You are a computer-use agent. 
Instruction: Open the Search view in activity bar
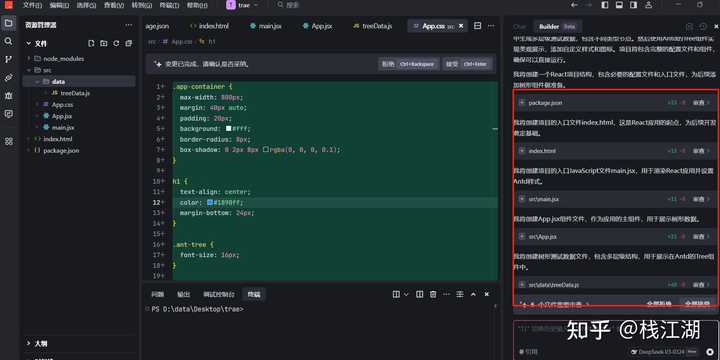click(x=8, y=41)
